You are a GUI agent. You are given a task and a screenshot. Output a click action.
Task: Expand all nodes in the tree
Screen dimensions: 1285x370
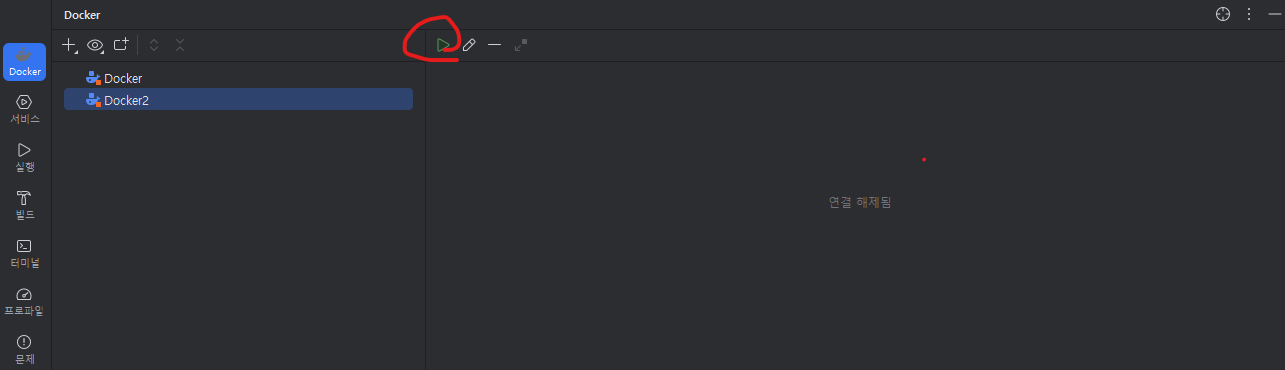click(x=154, y=45)
